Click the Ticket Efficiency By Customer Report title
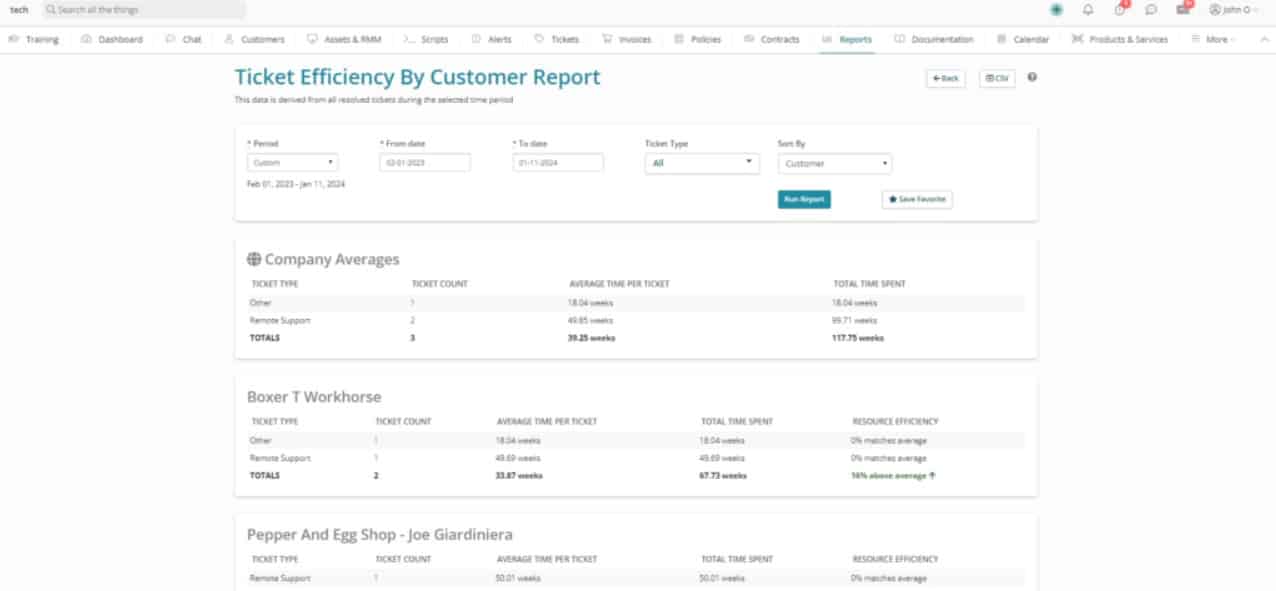Screen dimensions: 1276x591 (418, 77)
